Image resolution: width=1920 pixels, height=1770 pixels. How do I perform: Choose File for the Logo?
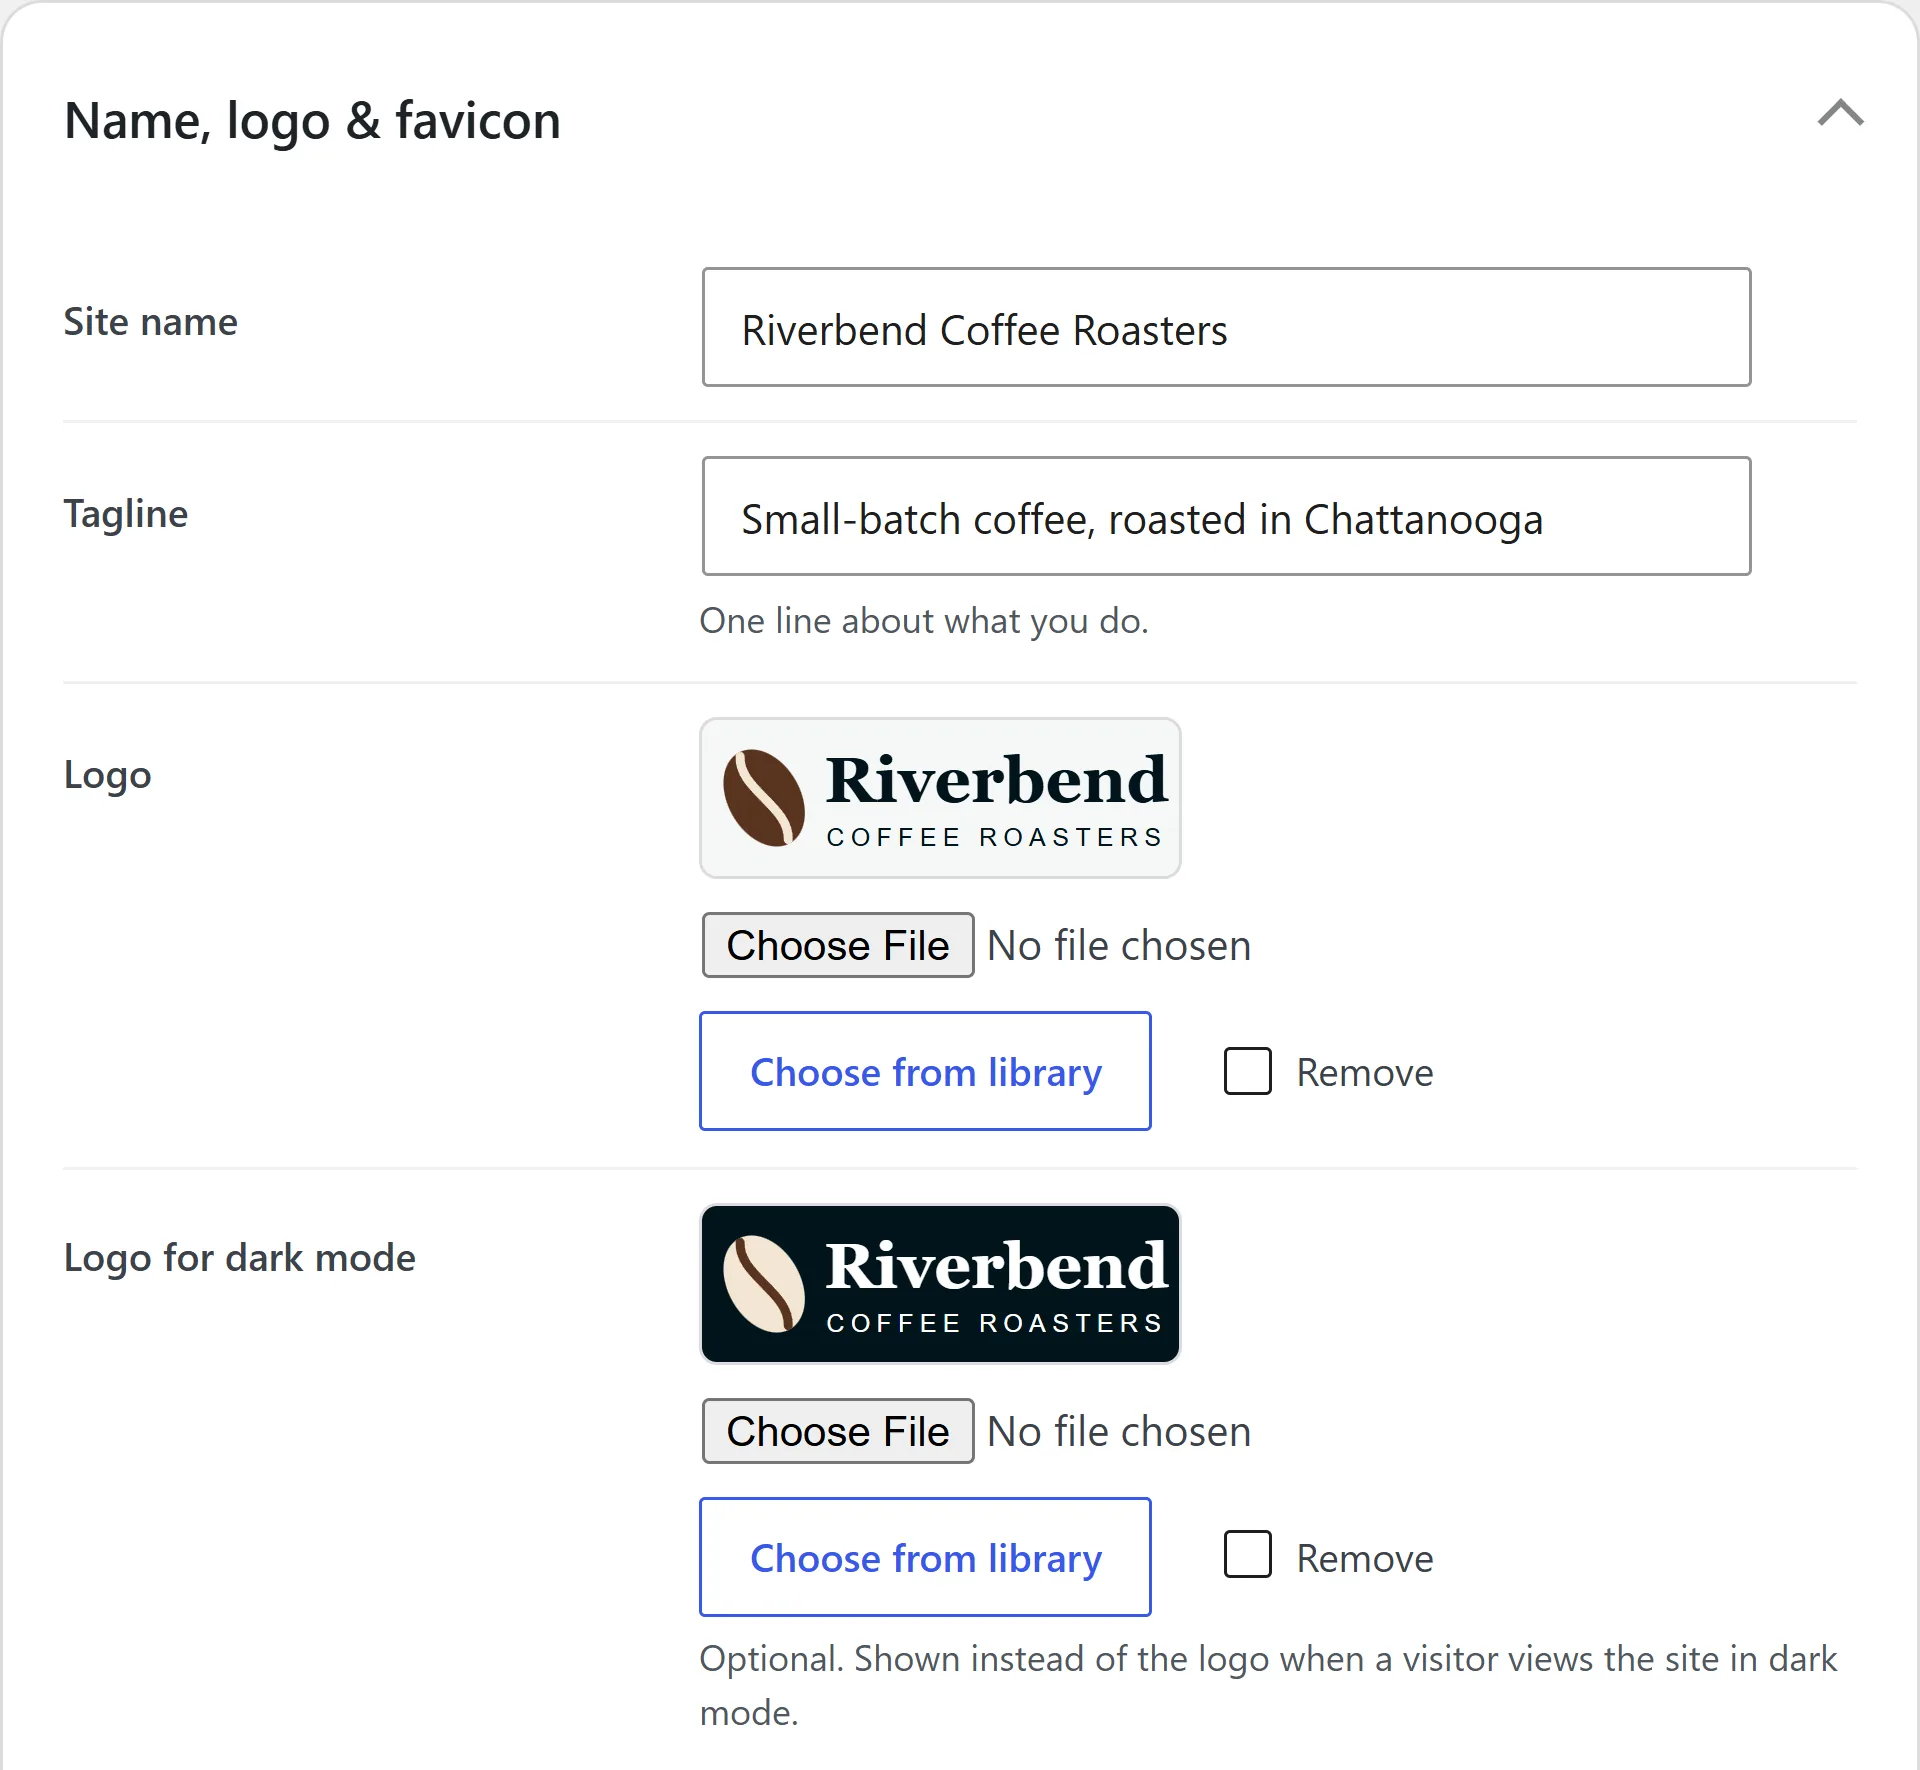click(838, 945)
